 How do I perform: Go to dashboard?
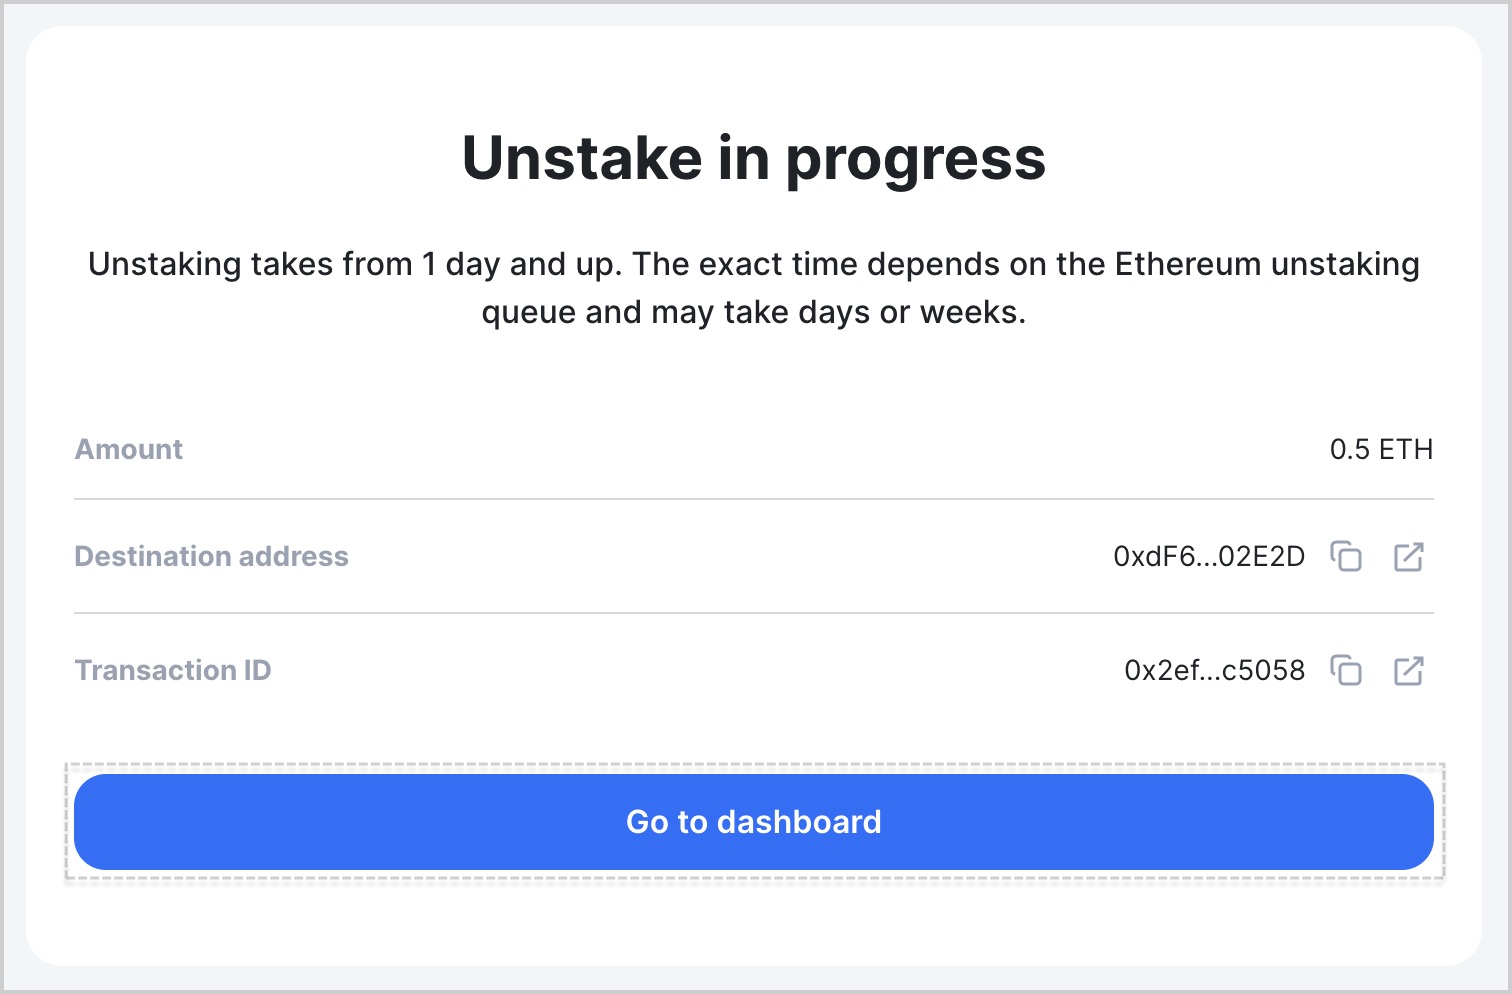coord(754,822)
